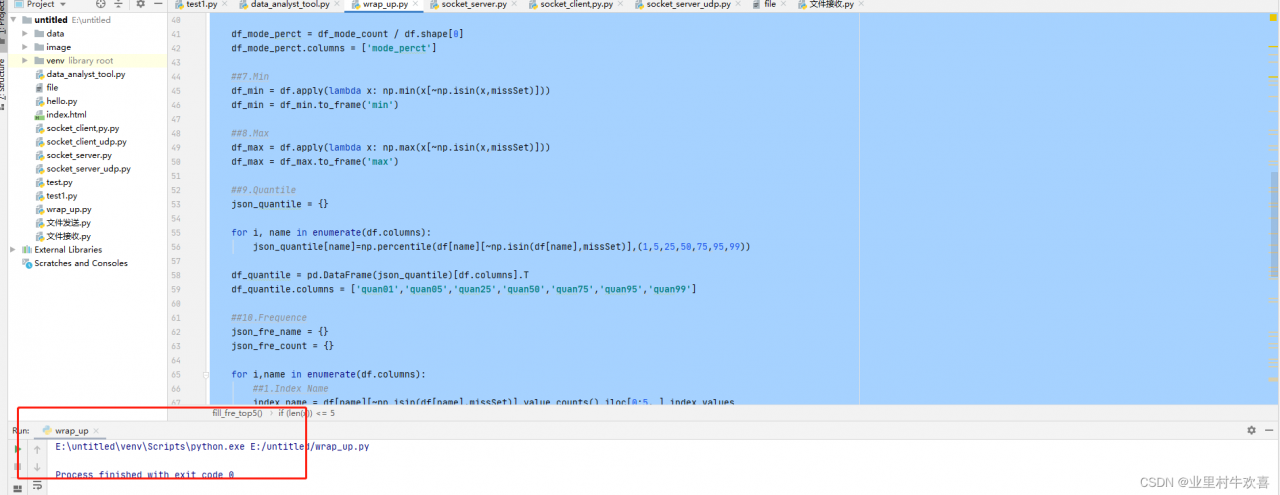The height and width of the screenshot is (495, 1280).
Task: Select 文件发送.py in project tree
Action: [x=68, y=223]
